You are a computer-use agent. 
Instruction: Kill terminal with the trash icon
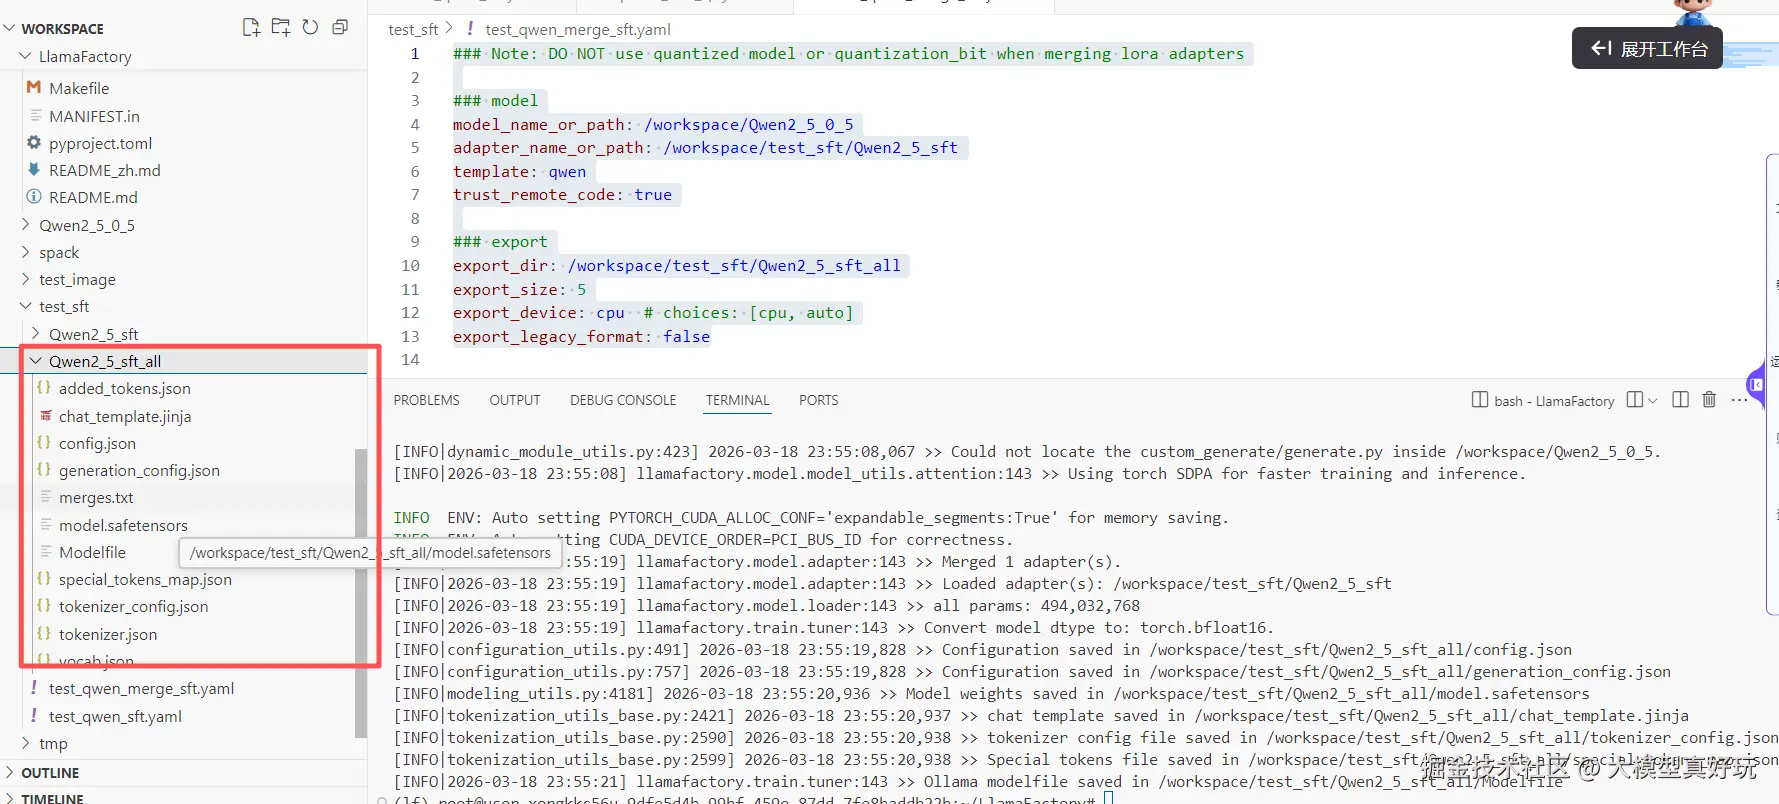pos(1709,399)
